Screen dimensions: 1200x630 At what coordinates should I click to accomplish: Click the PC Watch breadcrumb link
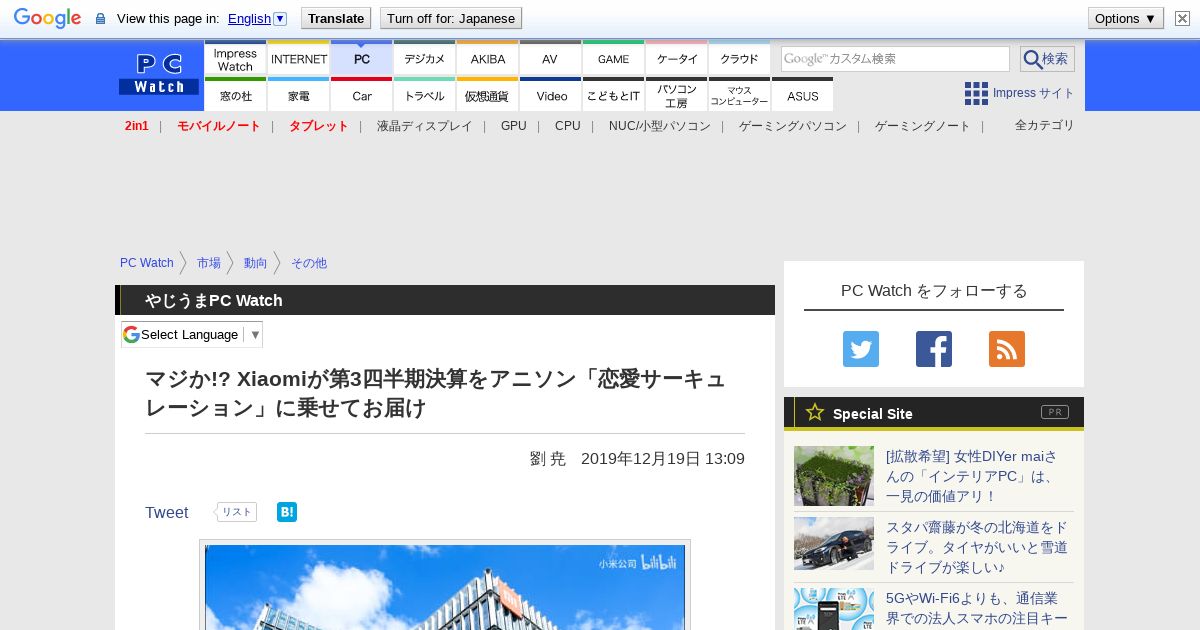point(147,263)
